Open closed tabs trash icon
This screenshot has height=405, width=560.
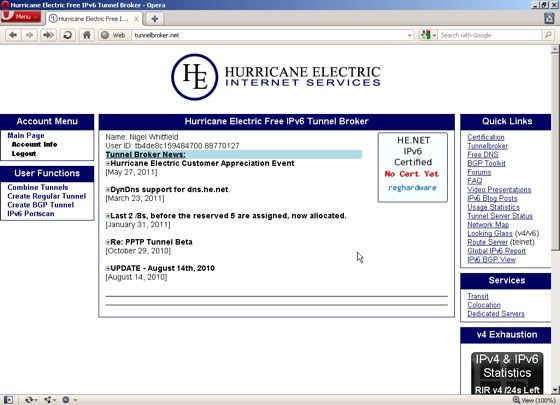tap(549, 18)
